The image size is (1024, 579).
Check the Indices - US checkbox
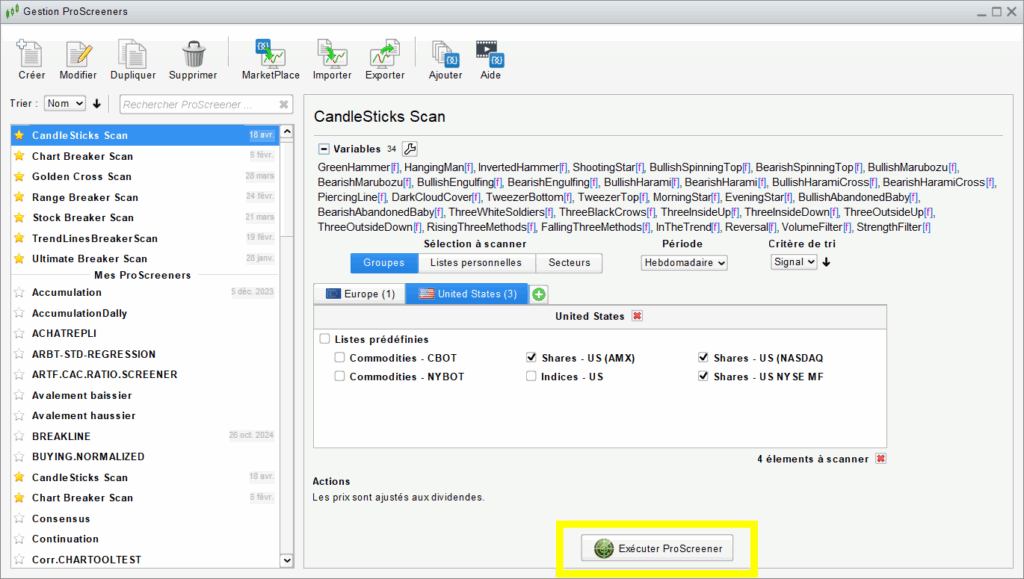pyautogui.click(x=532, y=377)
